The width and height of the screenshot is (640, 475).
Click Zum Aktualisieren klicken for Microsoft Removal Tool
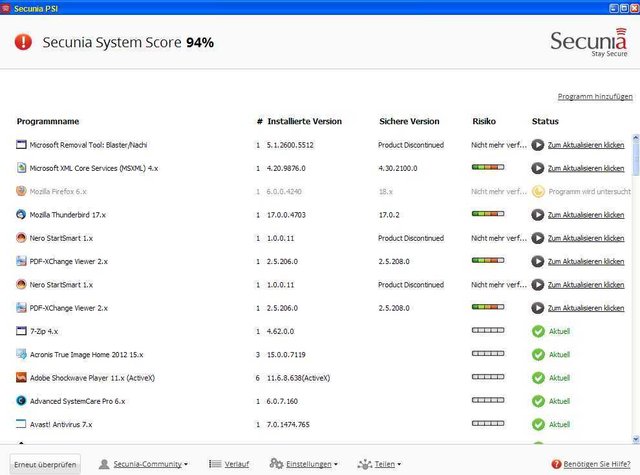(586, 145)
